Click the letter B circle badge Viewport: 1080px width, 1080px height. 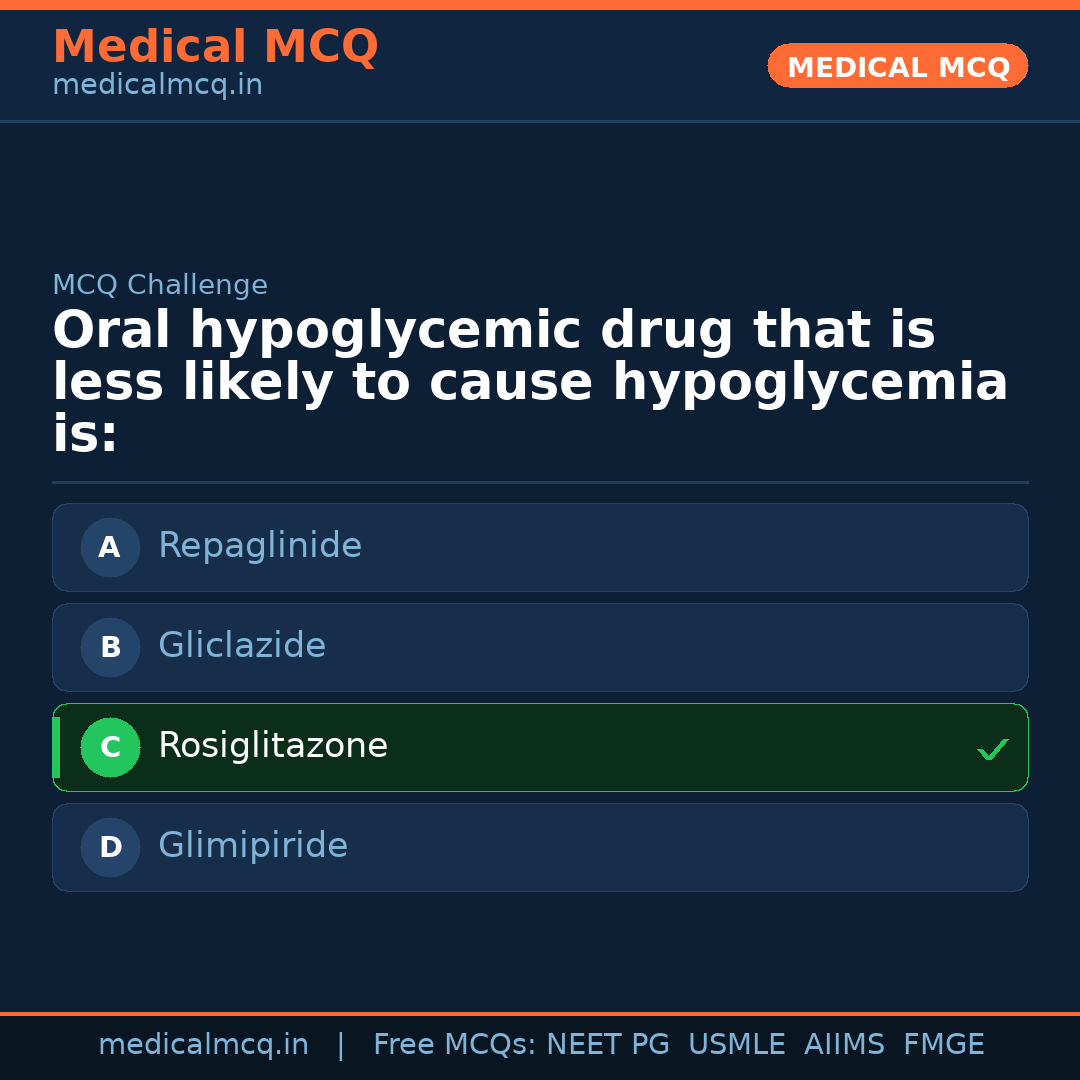(x=110, y=647)
